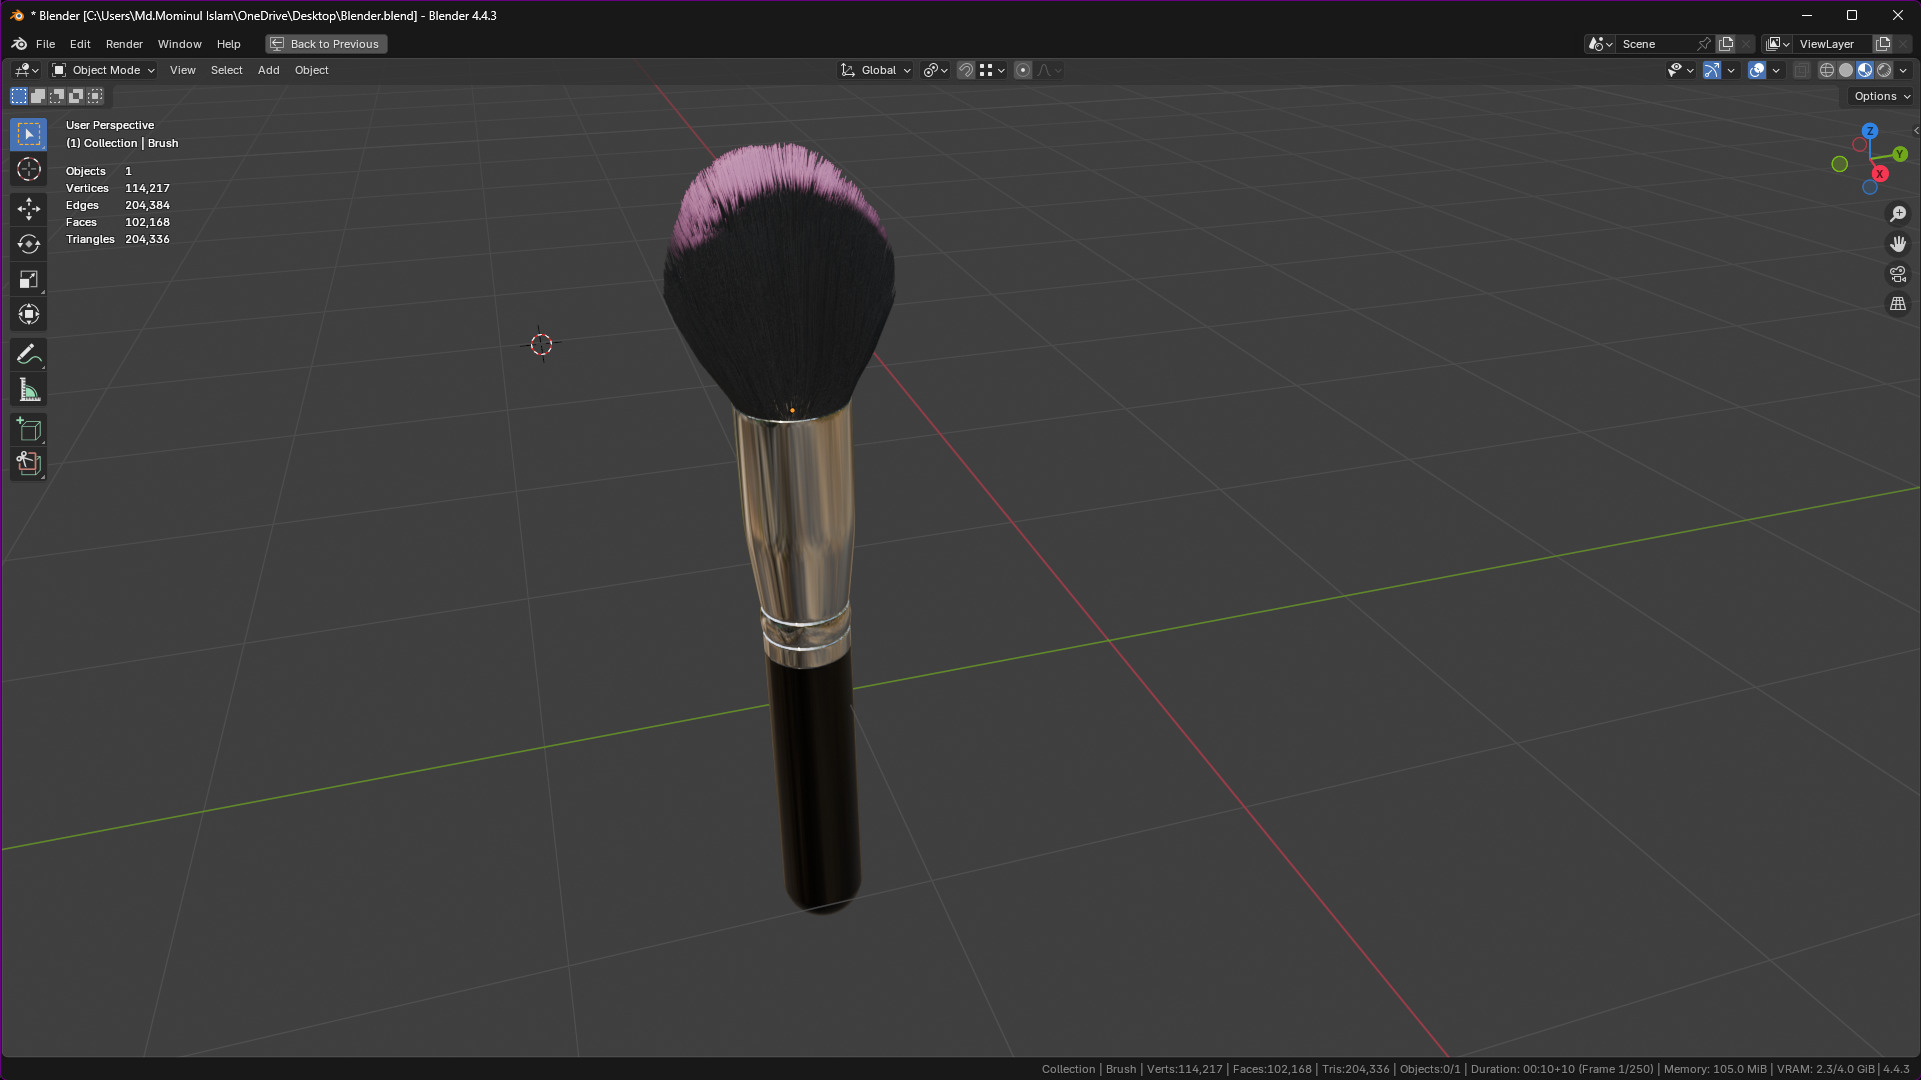Screen dimensions: 1921x1080
Task: Select the Select Box tool
Action: click(x=28, y=133)
